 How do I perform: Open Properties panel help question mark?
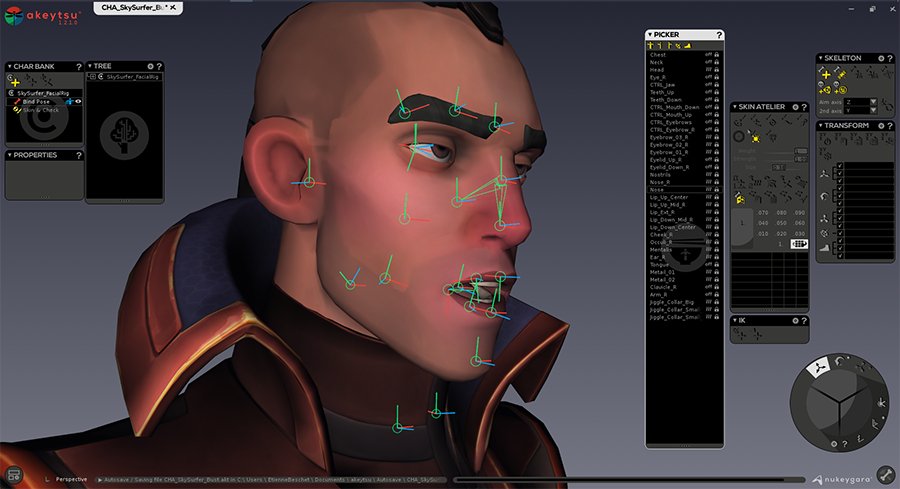pos(79,155)
